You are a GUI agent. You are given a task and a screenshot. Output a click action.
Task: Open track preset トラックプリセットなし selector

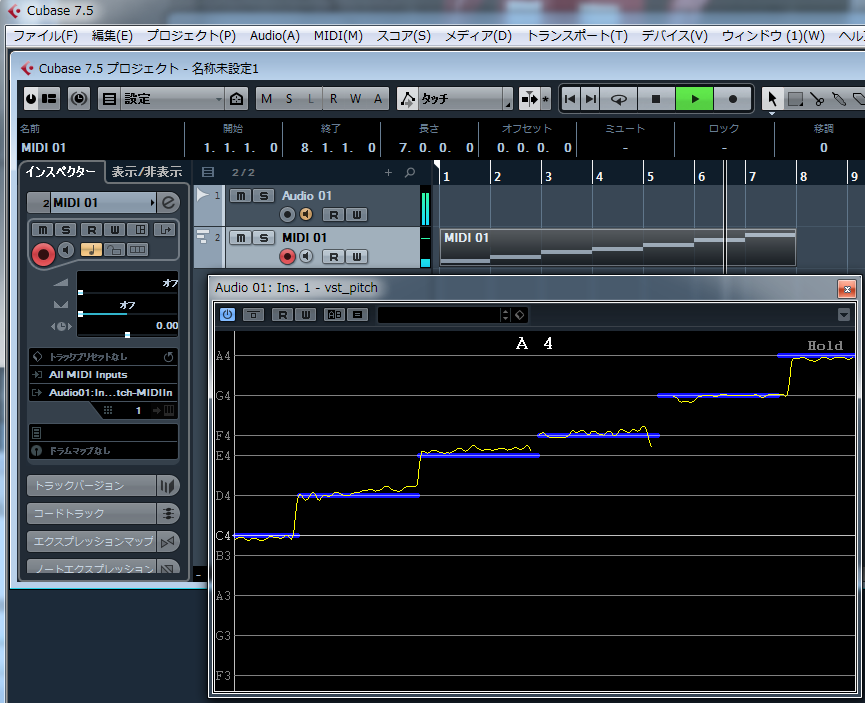(103, 357)
